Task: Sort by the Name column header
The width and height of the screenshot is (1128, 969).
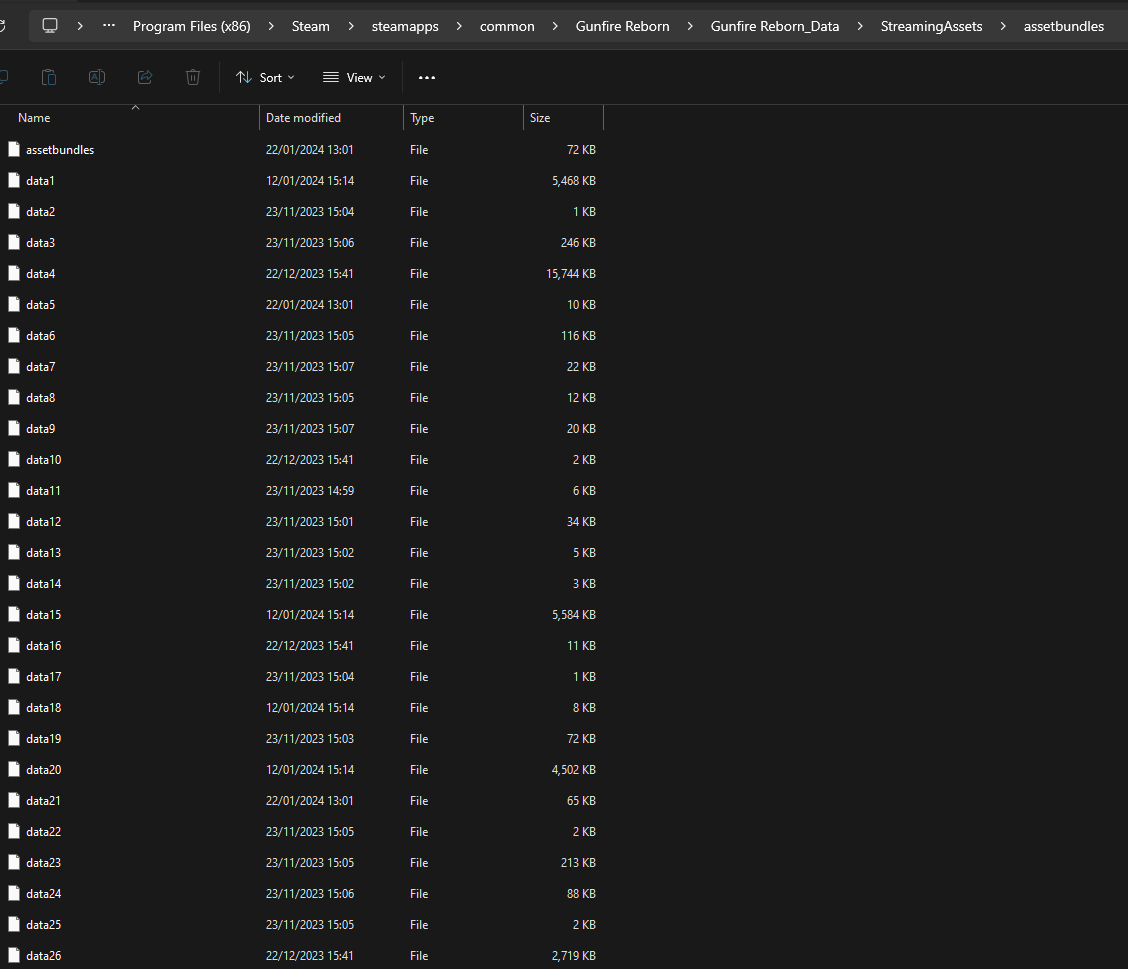Action: tap(129, 117)
